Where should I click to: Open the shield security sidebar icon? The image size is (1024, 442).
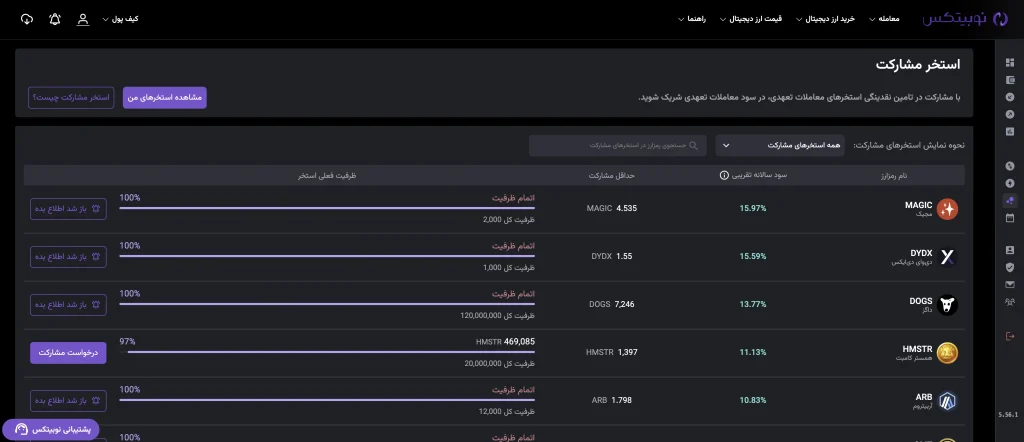point(1010,267)
